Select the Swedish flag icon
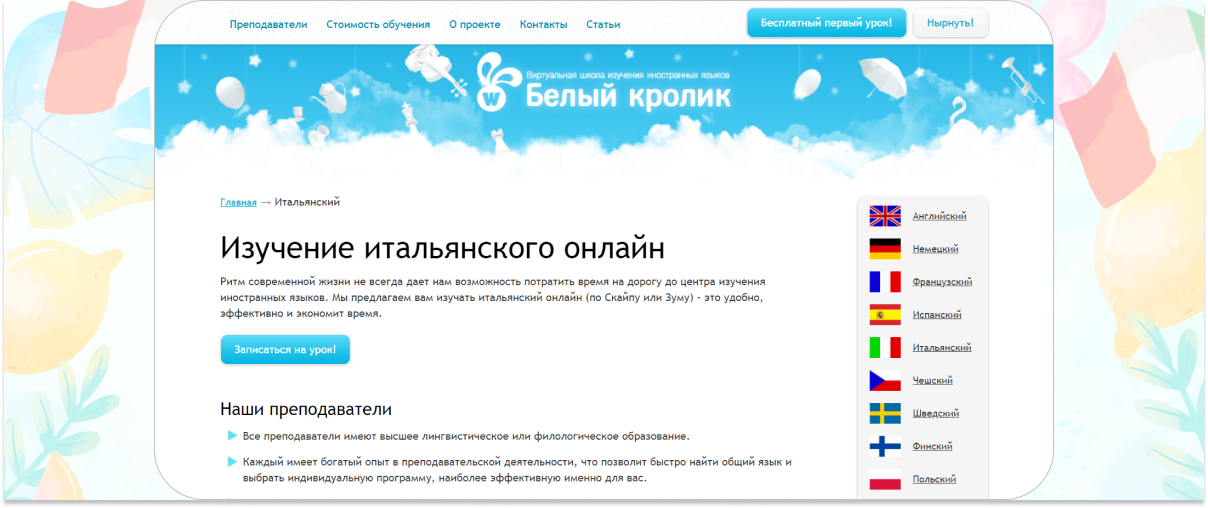This screenshot has width=1208, height=508. click(x=885, y=414)
